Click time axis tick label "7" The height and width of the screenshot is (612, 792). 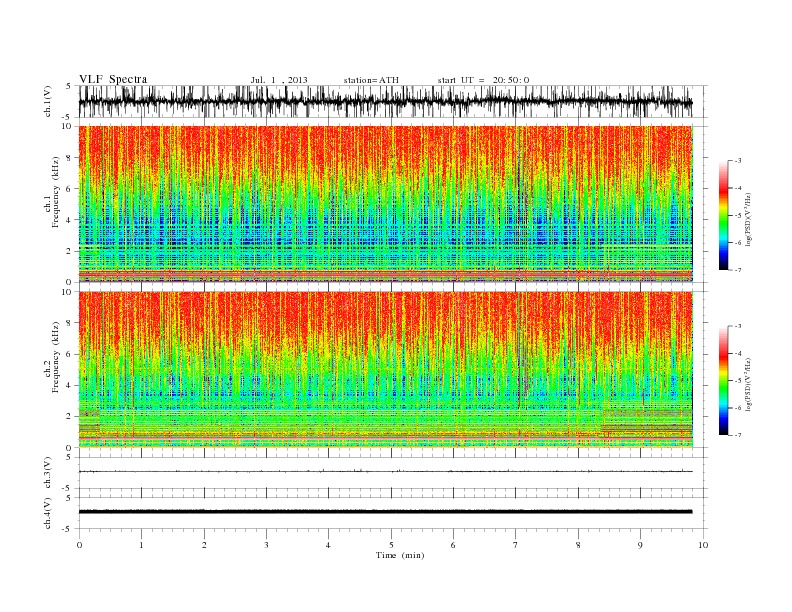click(x=516, y=545)
